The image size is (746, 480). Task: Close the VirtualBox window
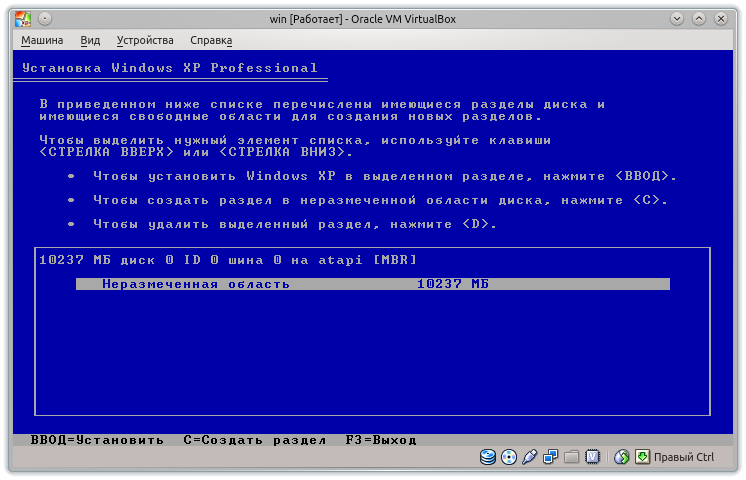click(721, 19)
